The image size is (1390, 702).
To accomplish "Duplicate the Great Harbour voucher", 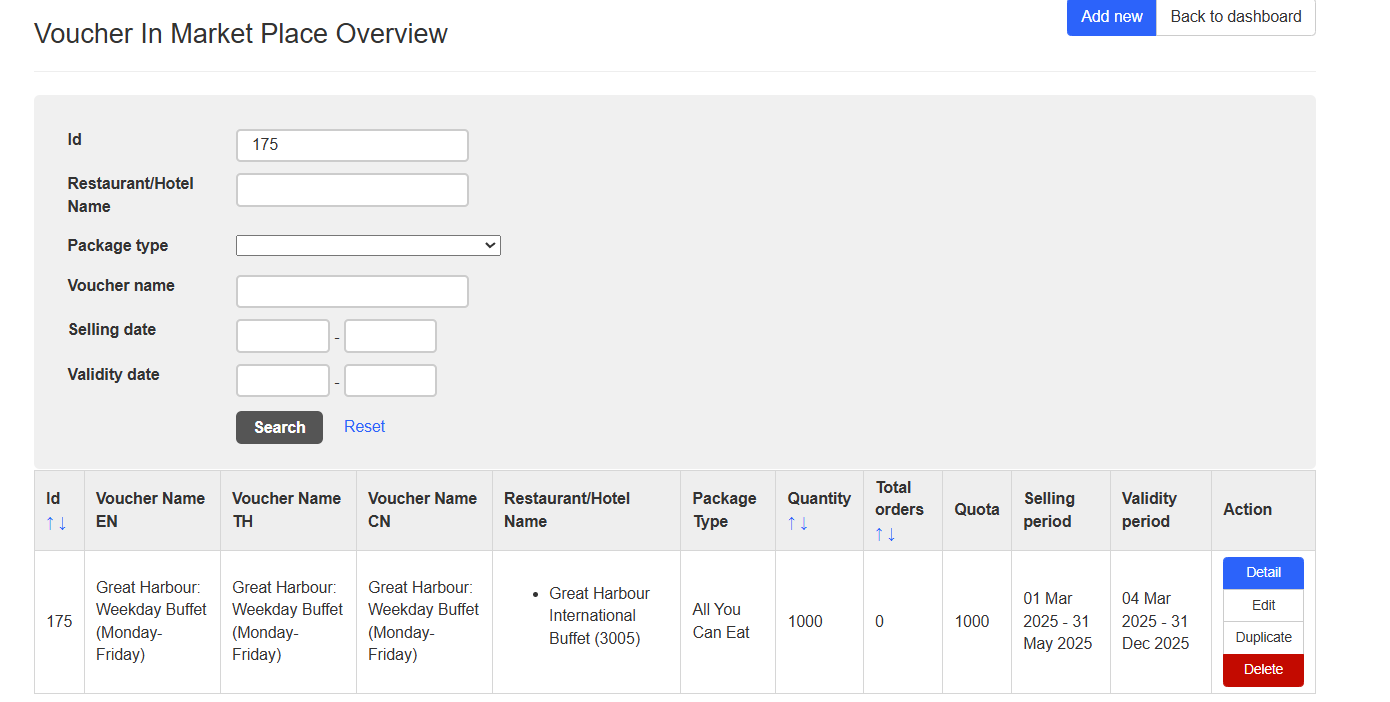I will [1263, 637].
